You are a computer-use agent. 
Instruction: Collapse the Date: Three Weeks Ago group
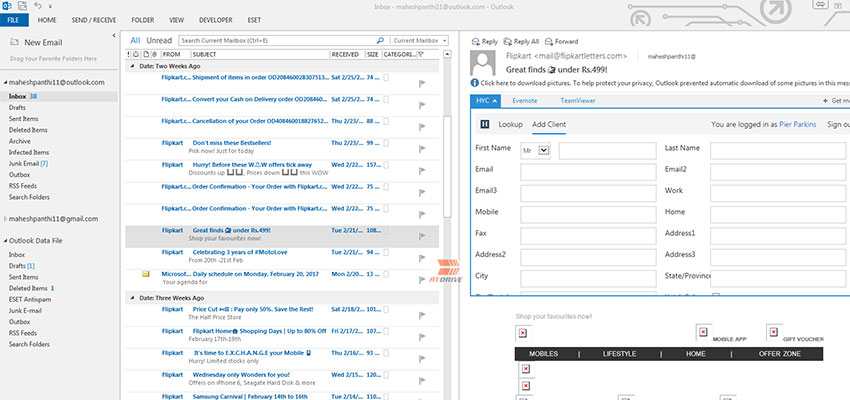pos(133,298)
